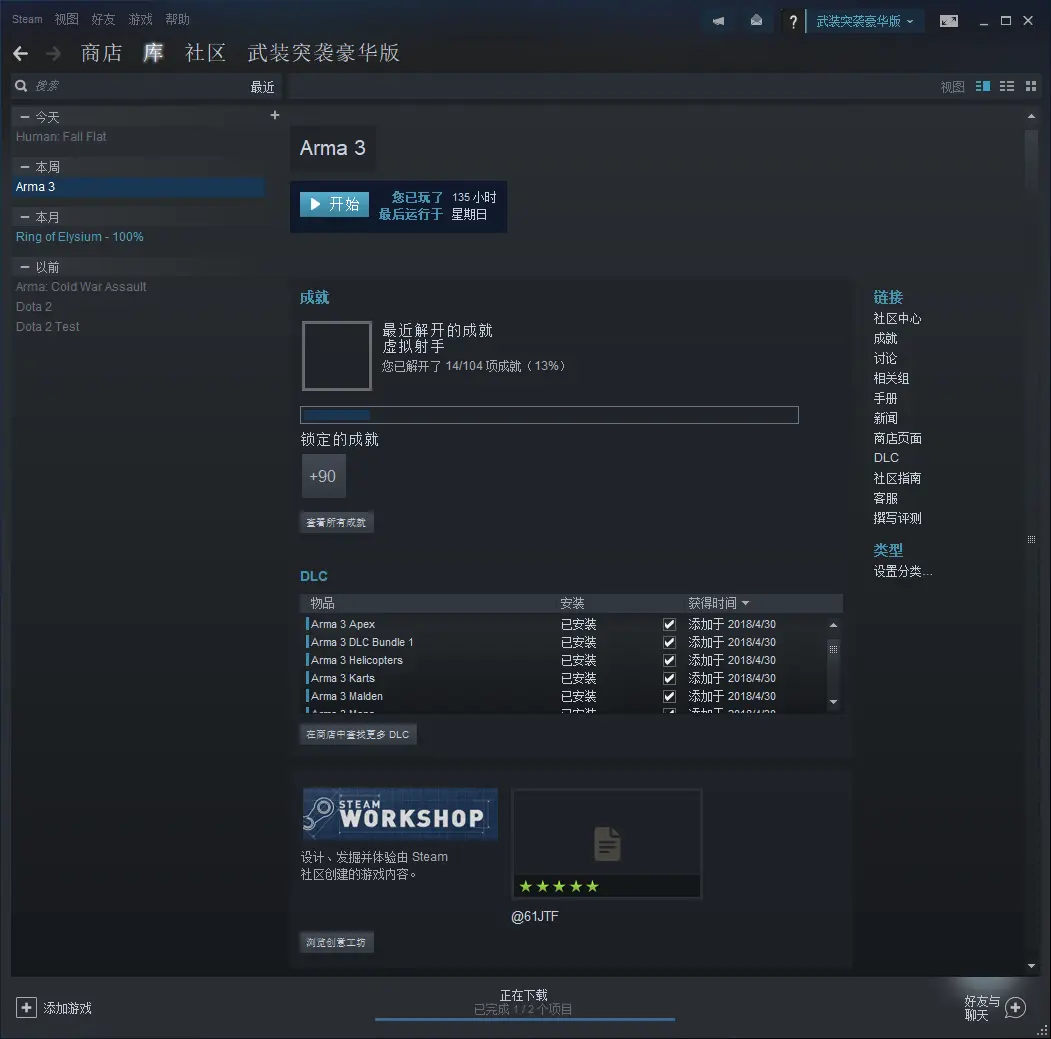Image resolution: width=1051 pixels, height=1039 pixels.
Task: Collapse the 本月 group
Action: click(25, 217)
